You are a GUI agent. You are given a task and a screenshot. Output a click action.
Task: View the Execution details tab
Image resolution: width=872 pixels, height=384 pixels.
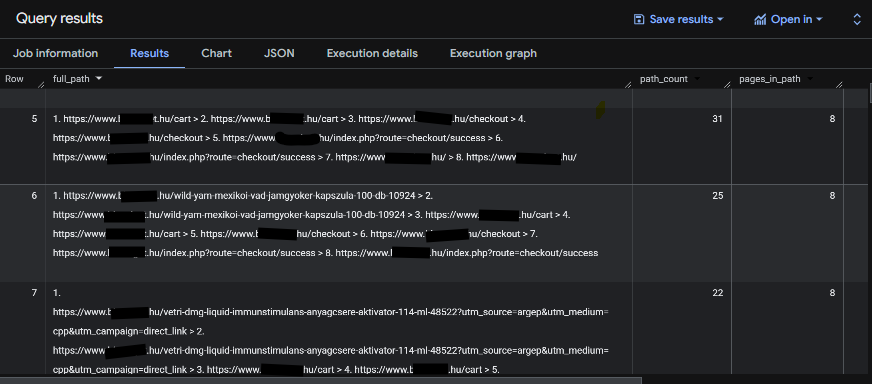coord(372,53)
